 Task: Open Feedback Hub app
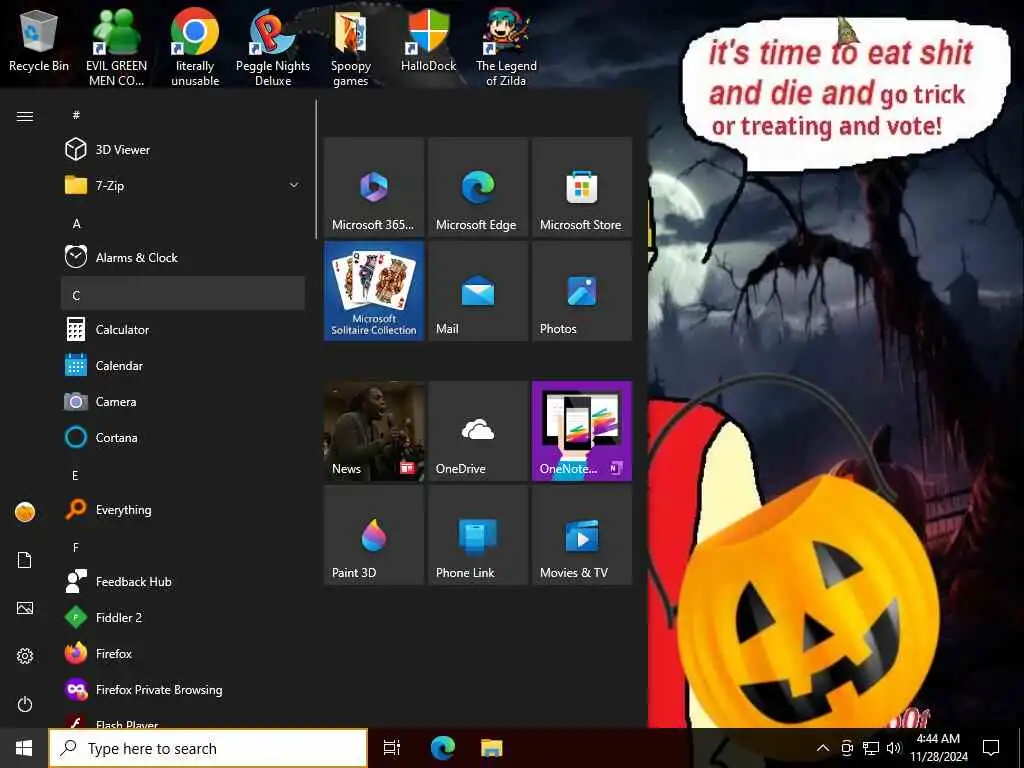tap(183, 581)
